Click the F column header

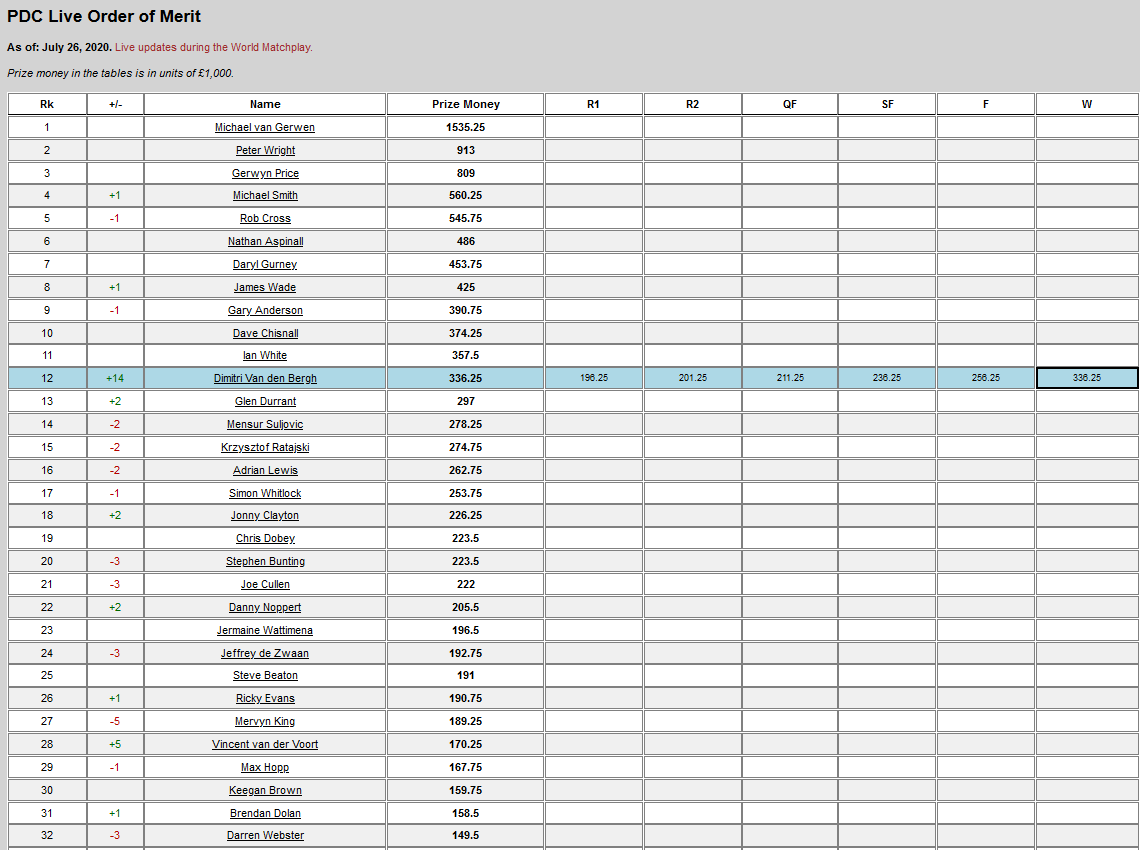tap(986, 104)
